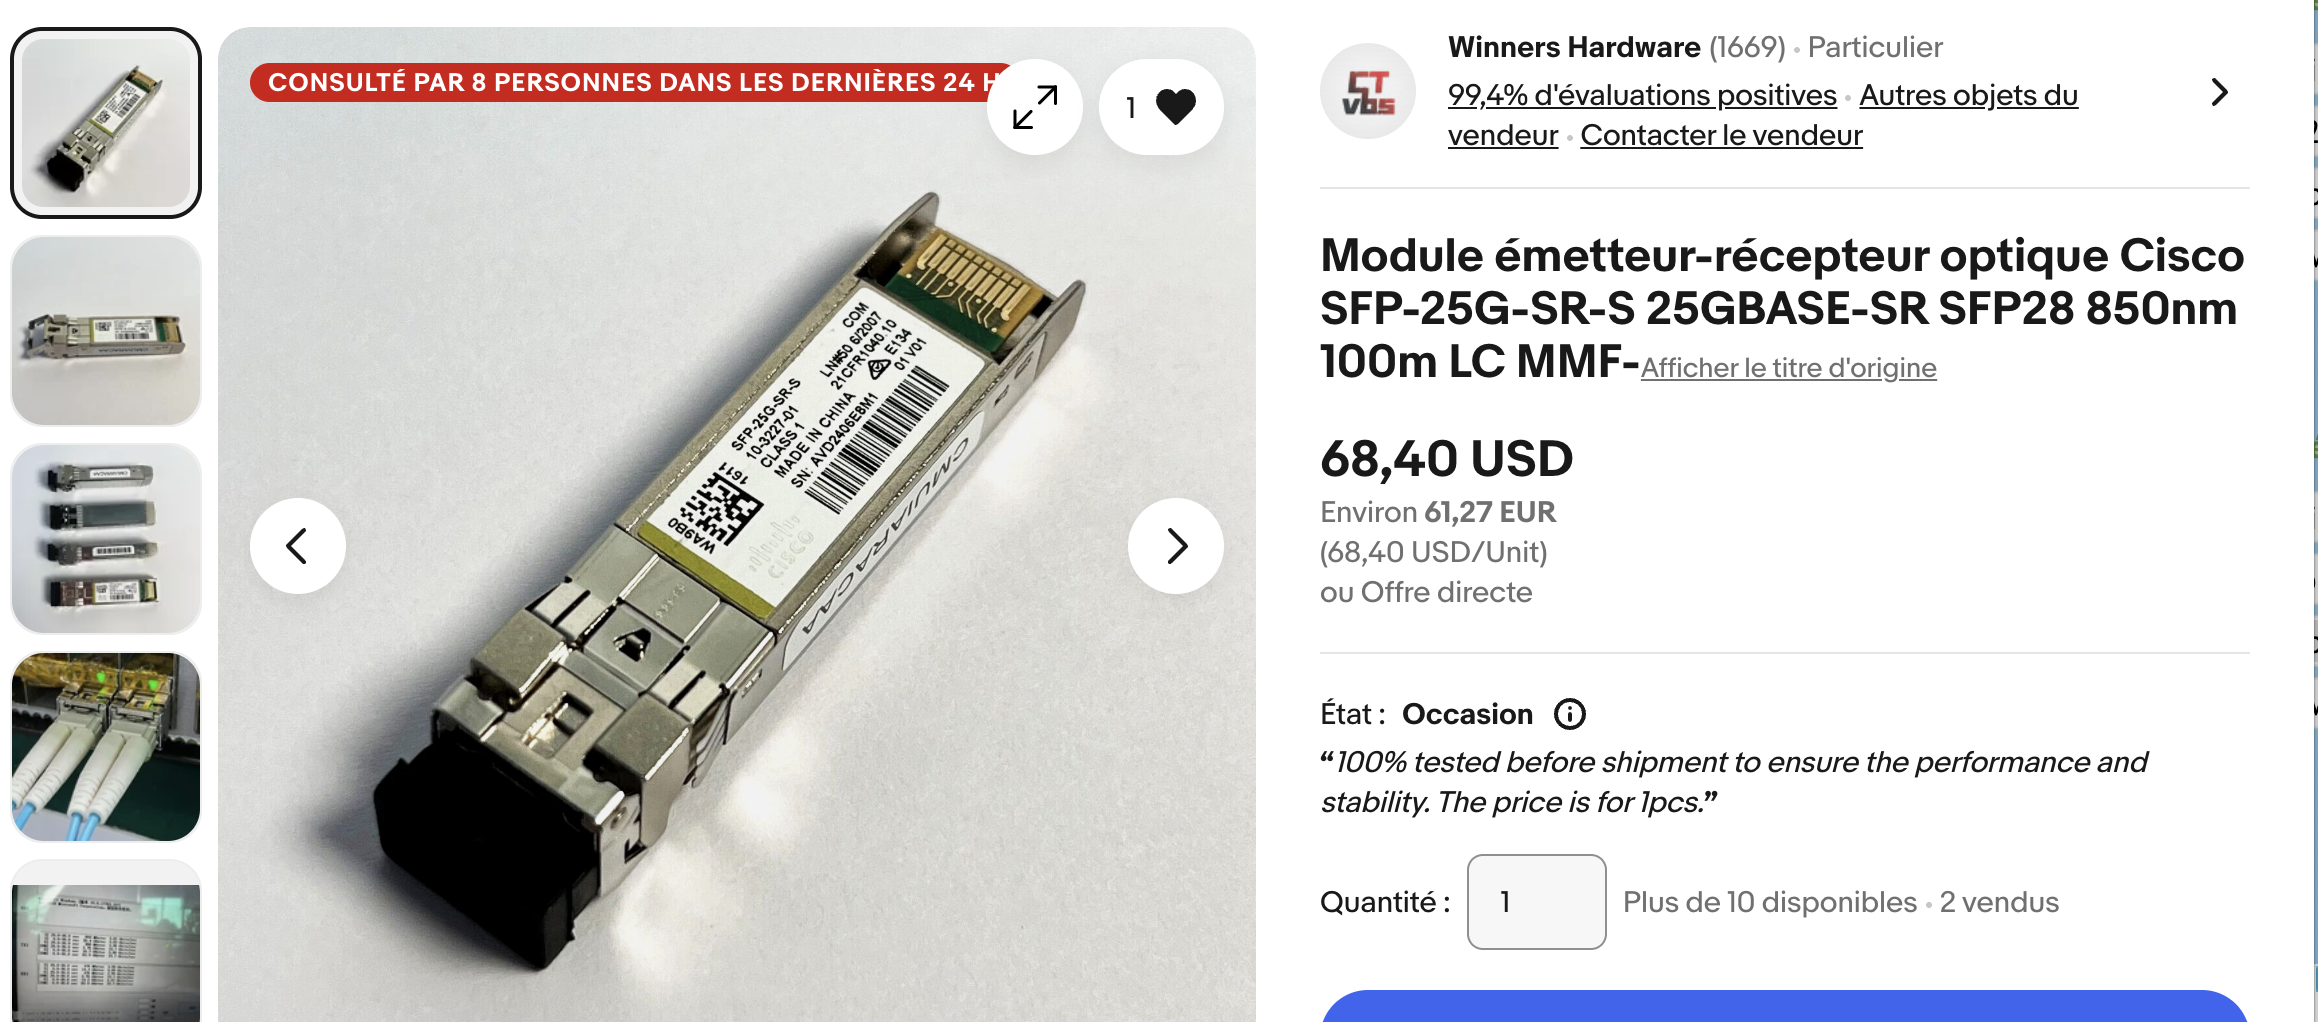Viewport: 2318px width, 1022px height.
Task: Click the Quantité input field
Action: tap(1536, 902)
